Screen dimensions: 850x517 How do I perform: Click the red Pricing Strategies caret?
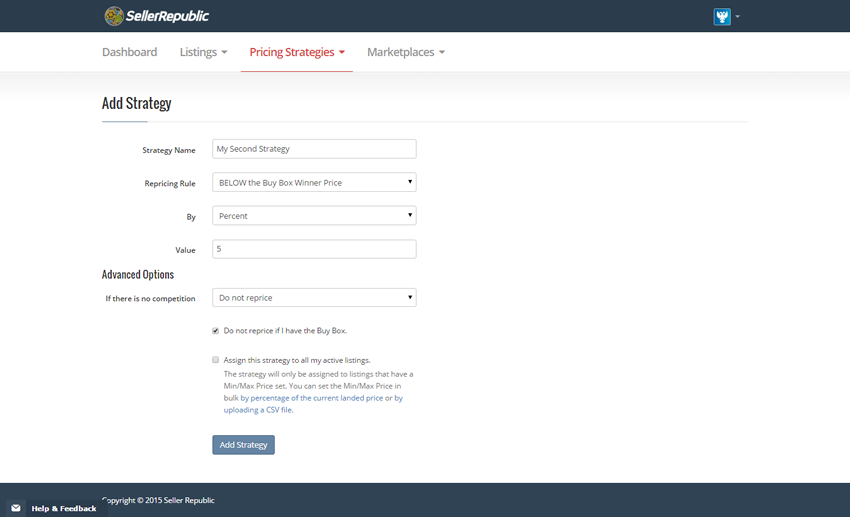342,52
